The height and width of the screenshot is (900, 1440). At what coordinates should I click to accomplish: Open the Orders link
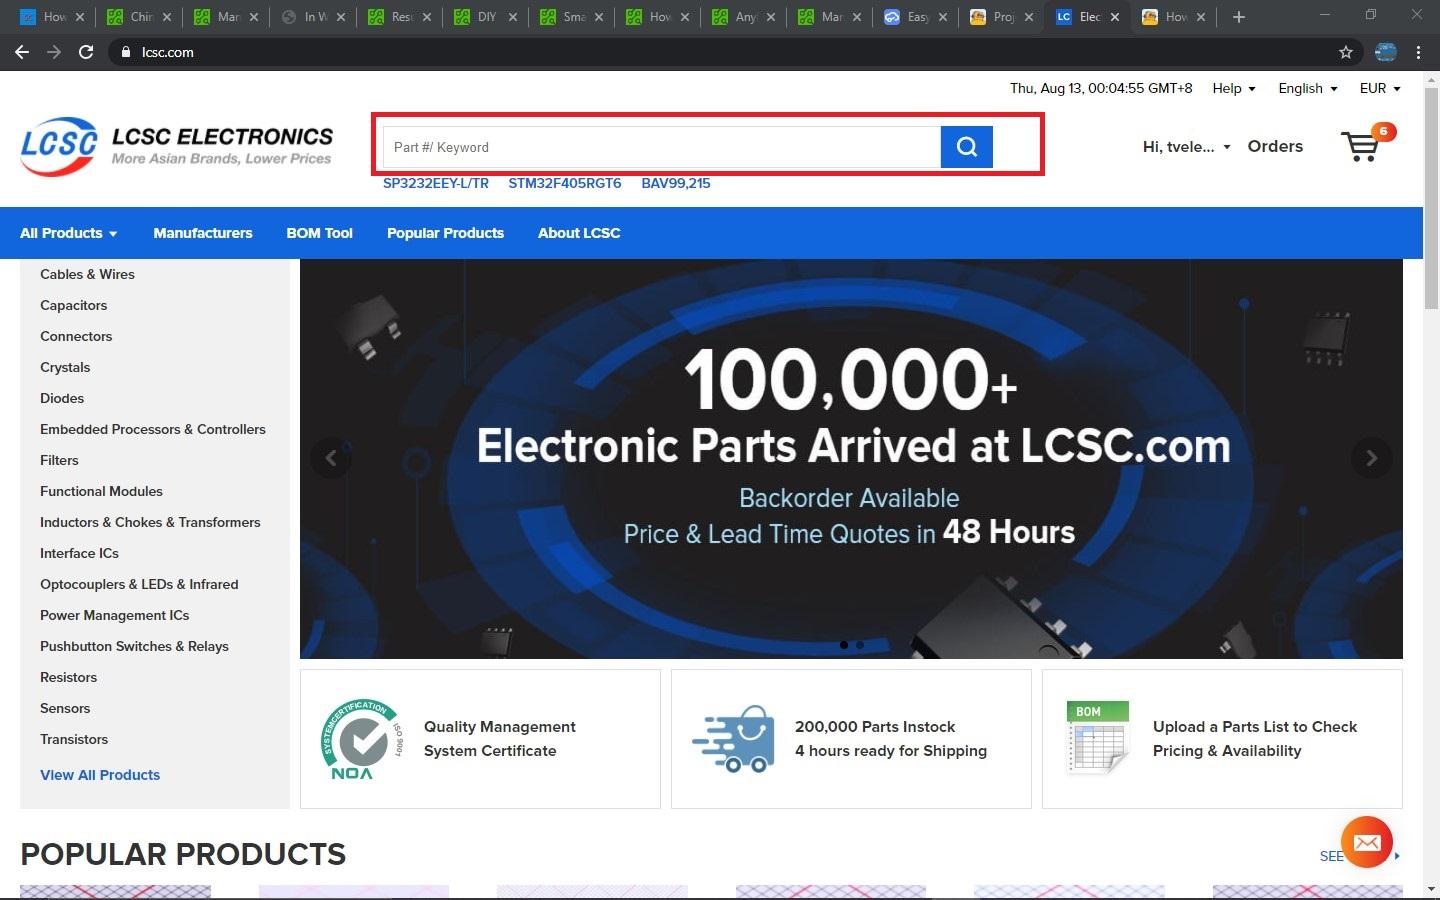click(1275, 146)
